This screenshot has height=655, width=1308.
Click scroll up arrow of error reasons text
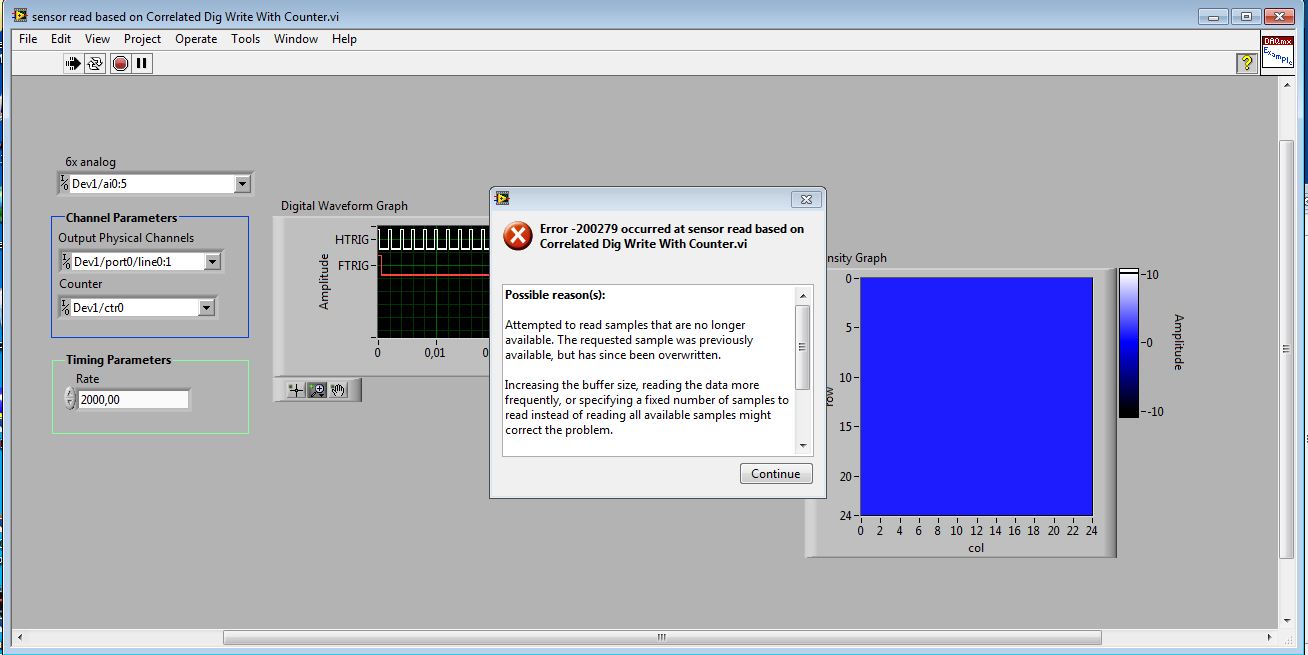tap(803, 296)
